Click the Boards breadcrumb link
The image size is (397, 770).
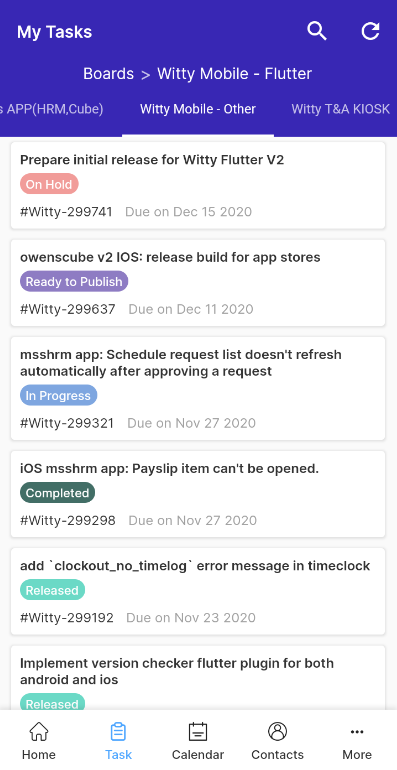(x=109, y=74)
